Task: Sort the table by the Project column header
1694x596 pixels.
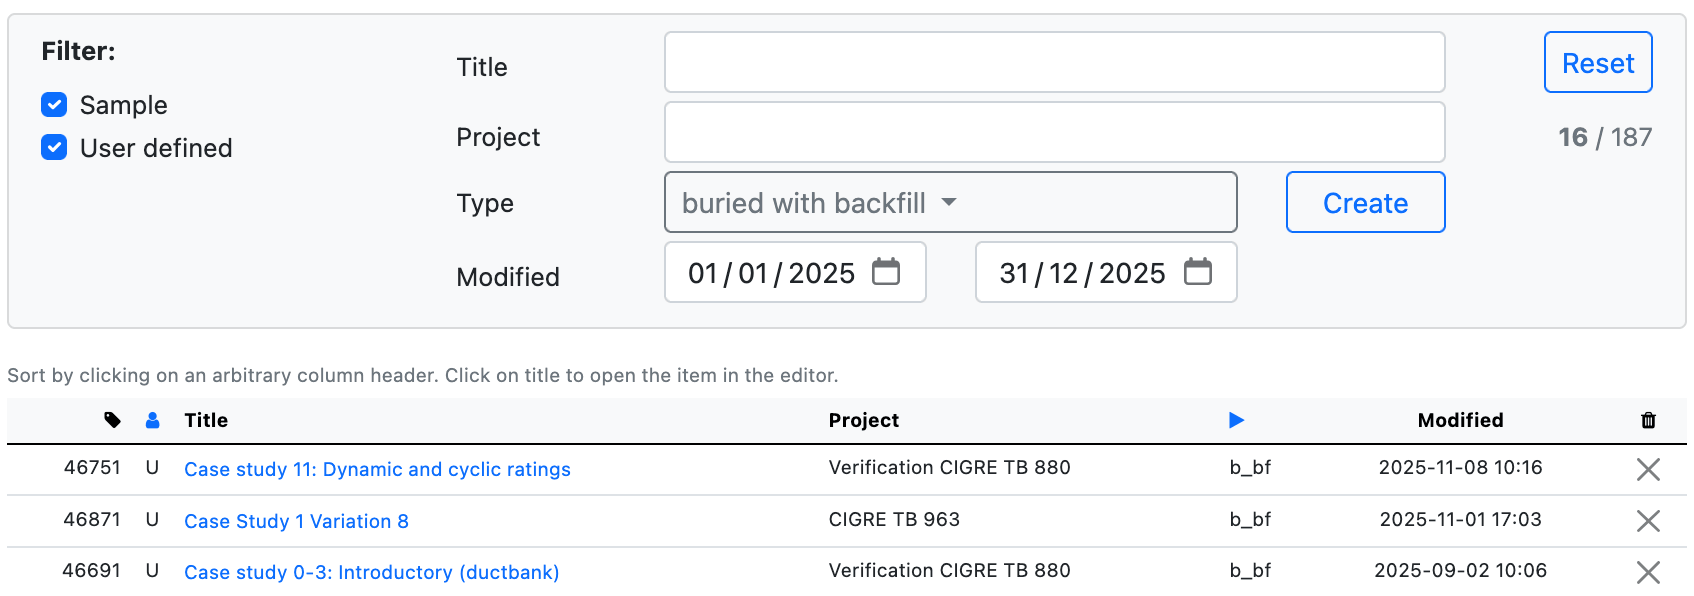Action: pos(863,420)
